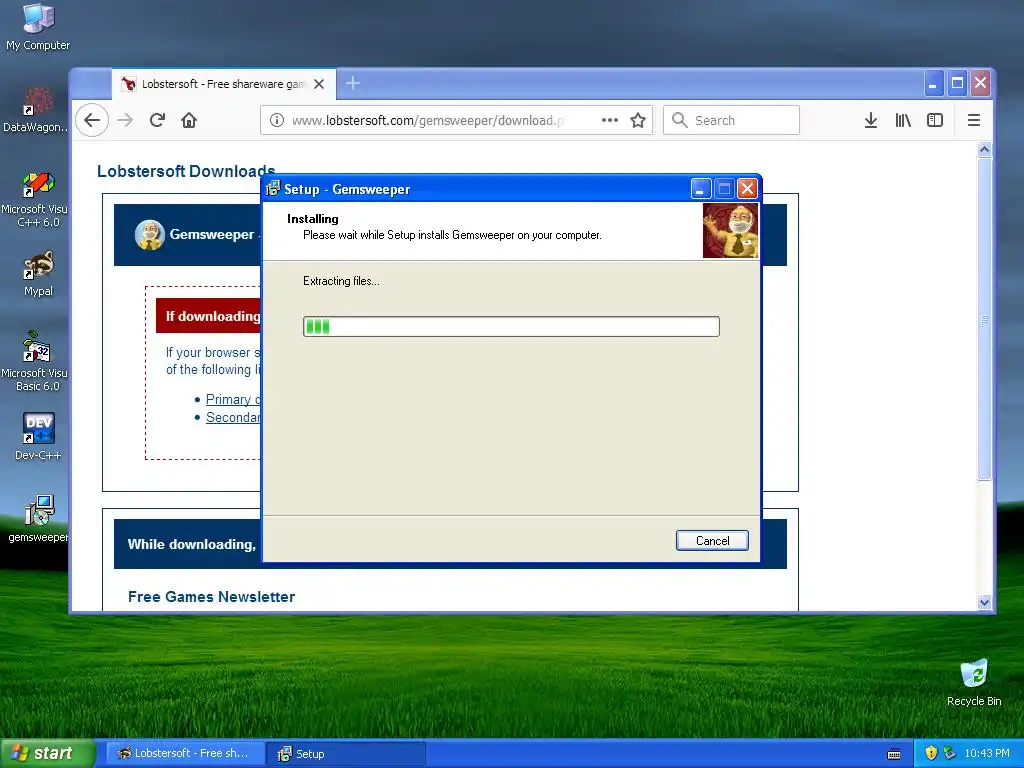Launch Mypal browser desktop icon
The image size is (1024, 768).
pyautogui.click(x=38, y=273)
